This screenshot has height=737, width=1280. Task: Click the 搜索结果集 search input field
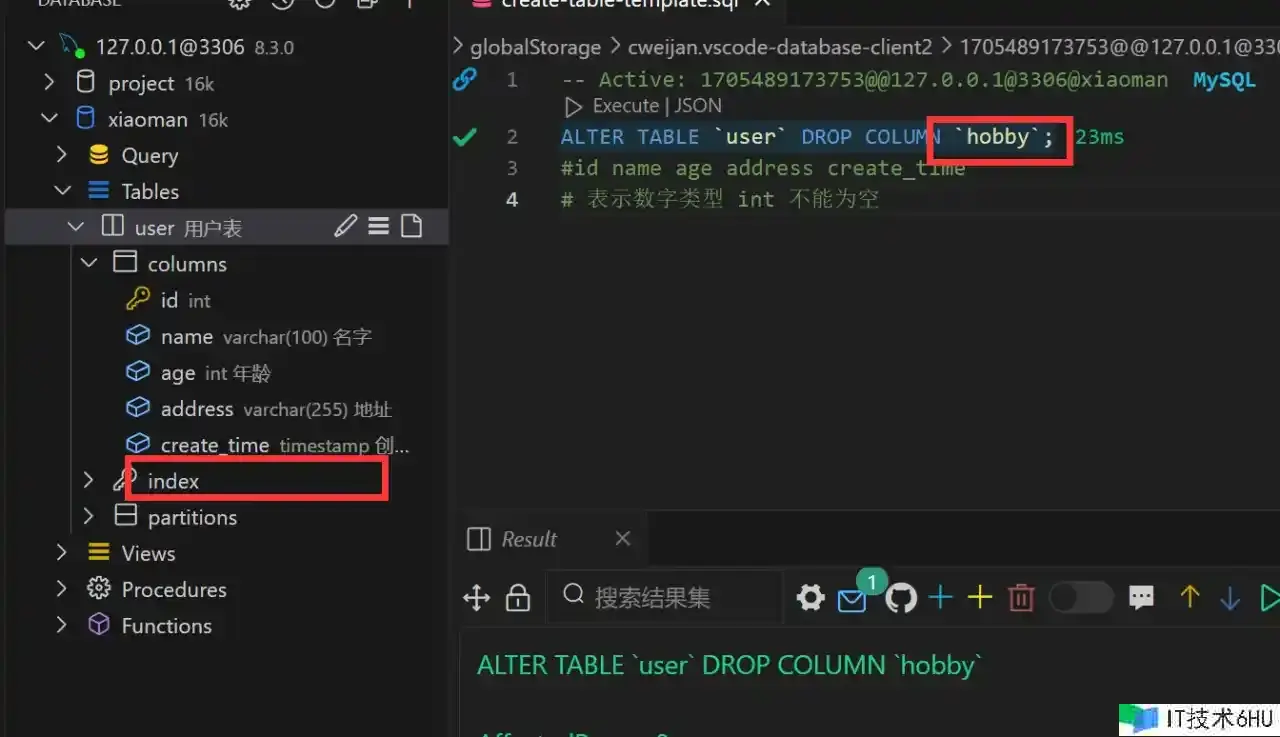pos(666,598)
